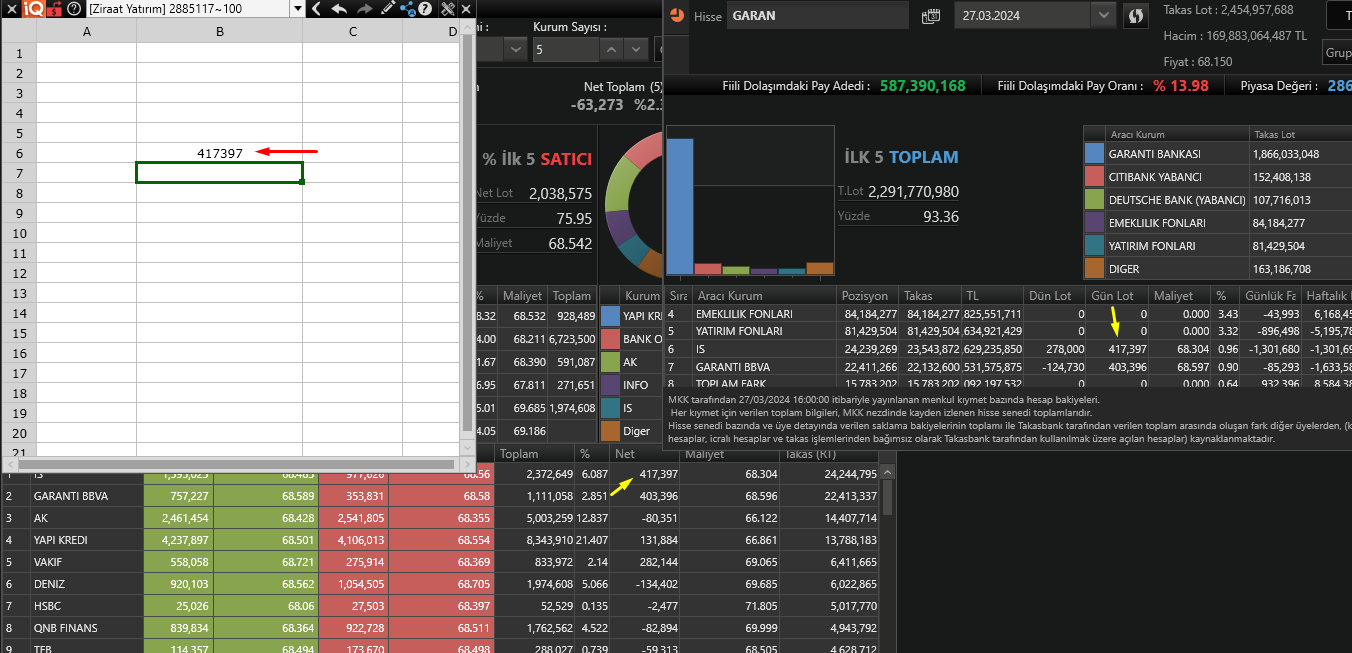The height and width of the screenshot is (653, 1352).
Task: Click the blue GARANTI BANKASI legend swatch
Action: coord(1094,154)
